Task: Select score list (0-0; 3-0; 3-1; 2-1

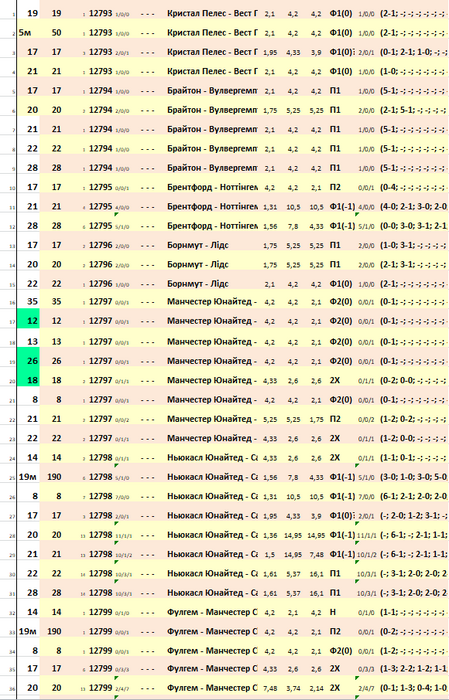Action: click(413, 226)
